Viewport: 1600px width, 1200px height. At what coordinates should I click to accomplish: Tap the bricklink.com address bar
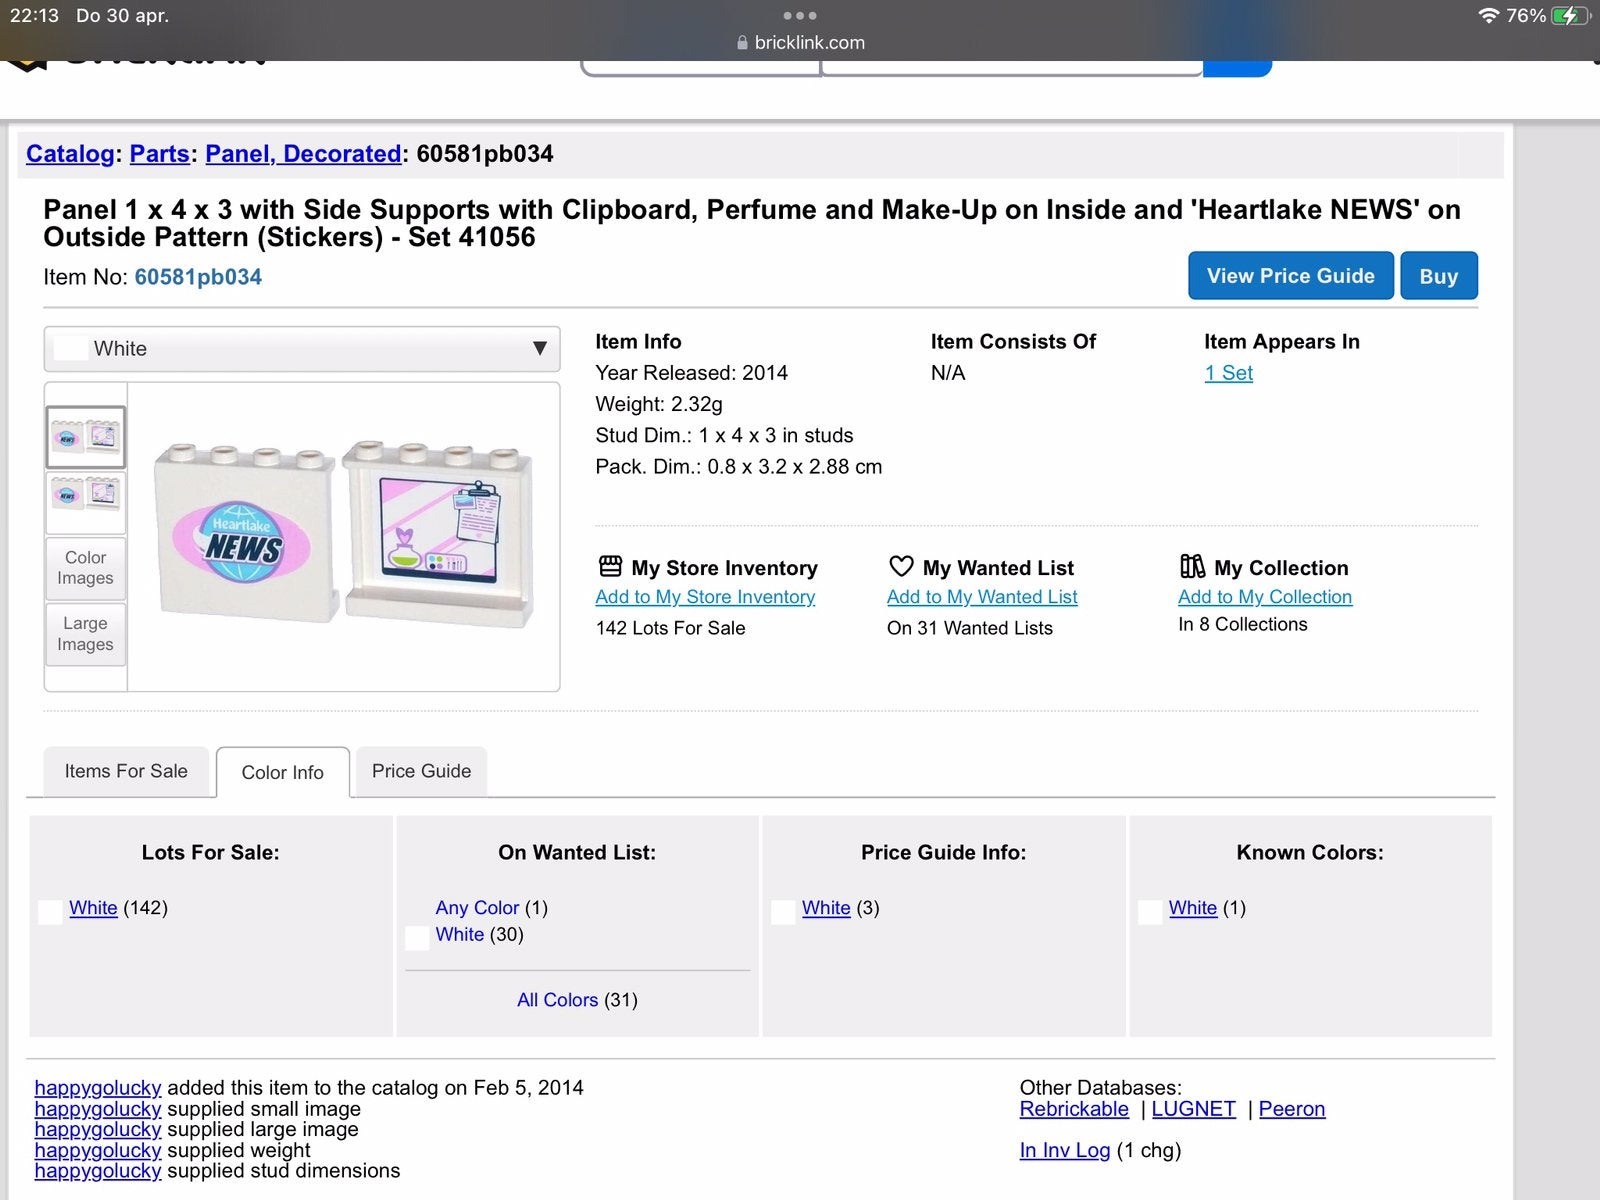(800, 43)
